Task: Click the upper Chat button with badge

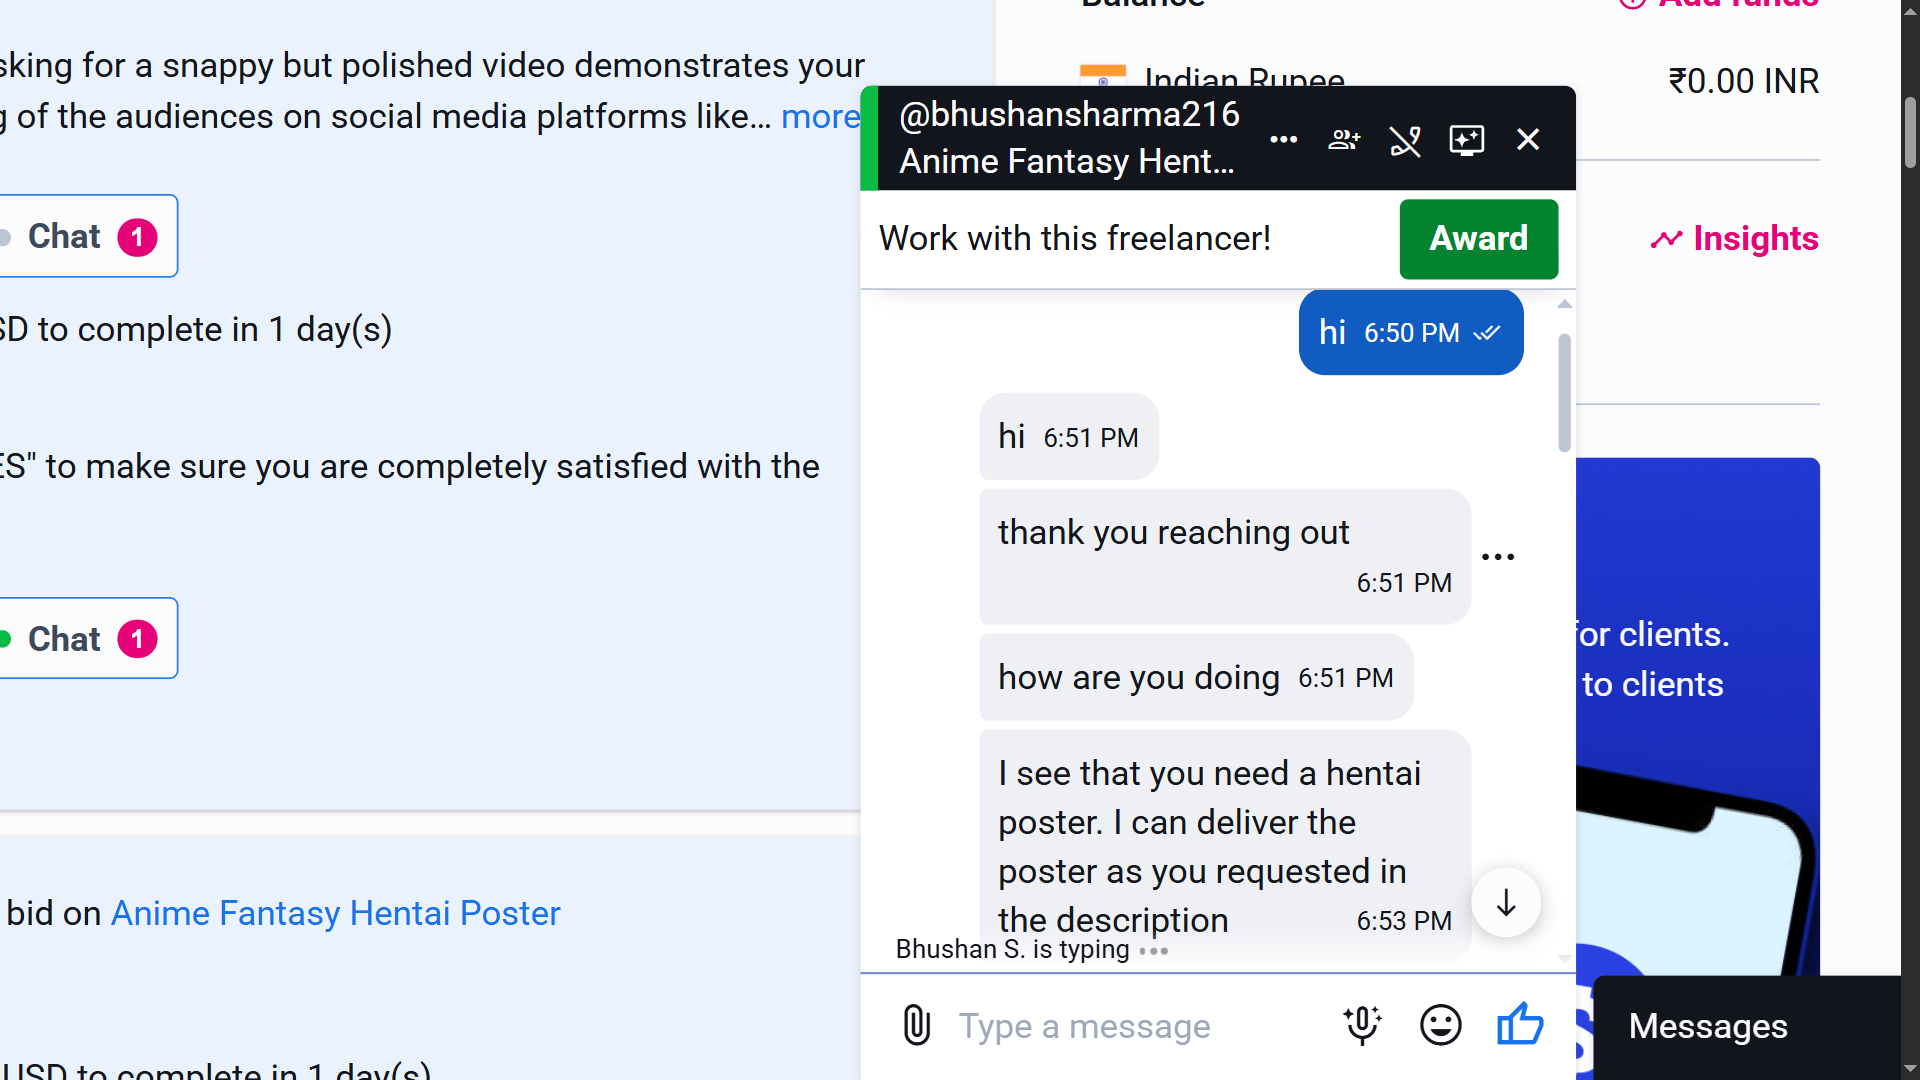Action: click(x=86, y=237)
